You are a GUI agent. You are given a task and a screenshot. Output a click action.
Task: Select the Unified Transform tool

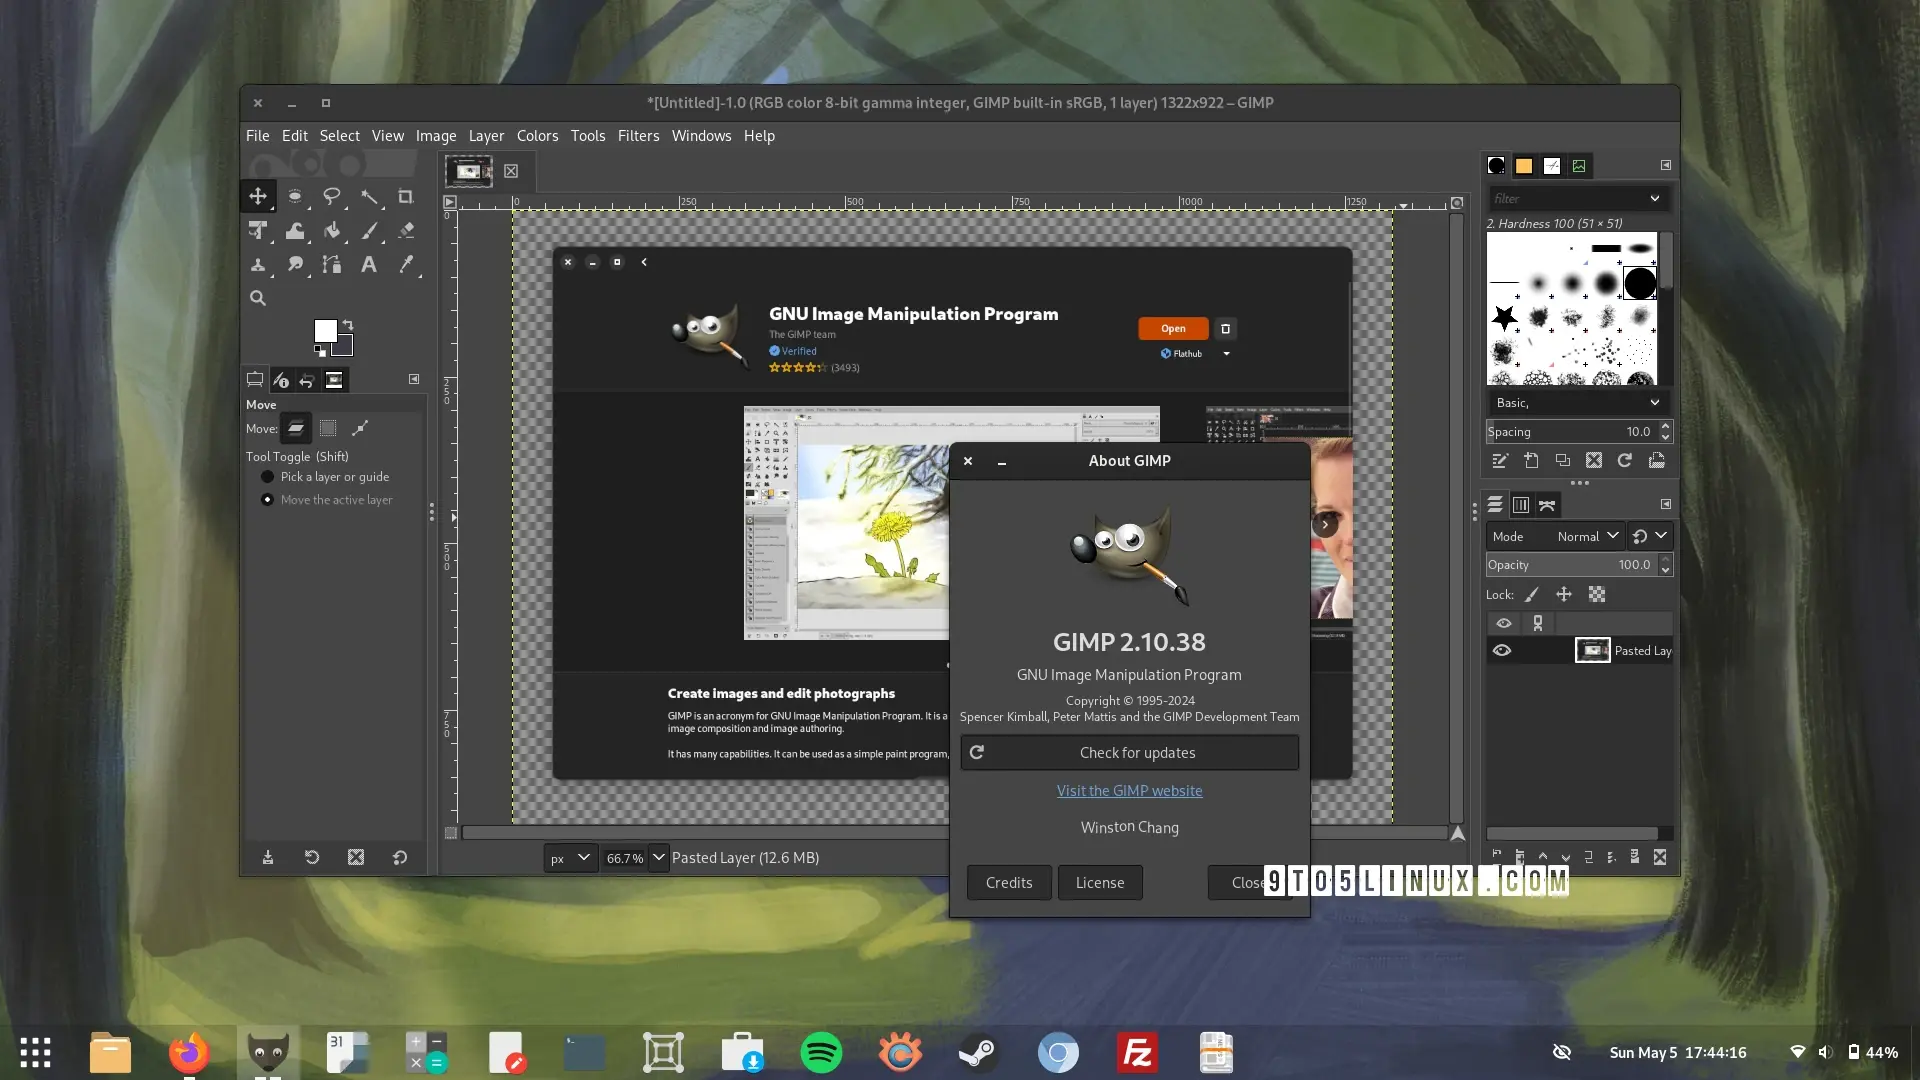(x=258, y=230)
